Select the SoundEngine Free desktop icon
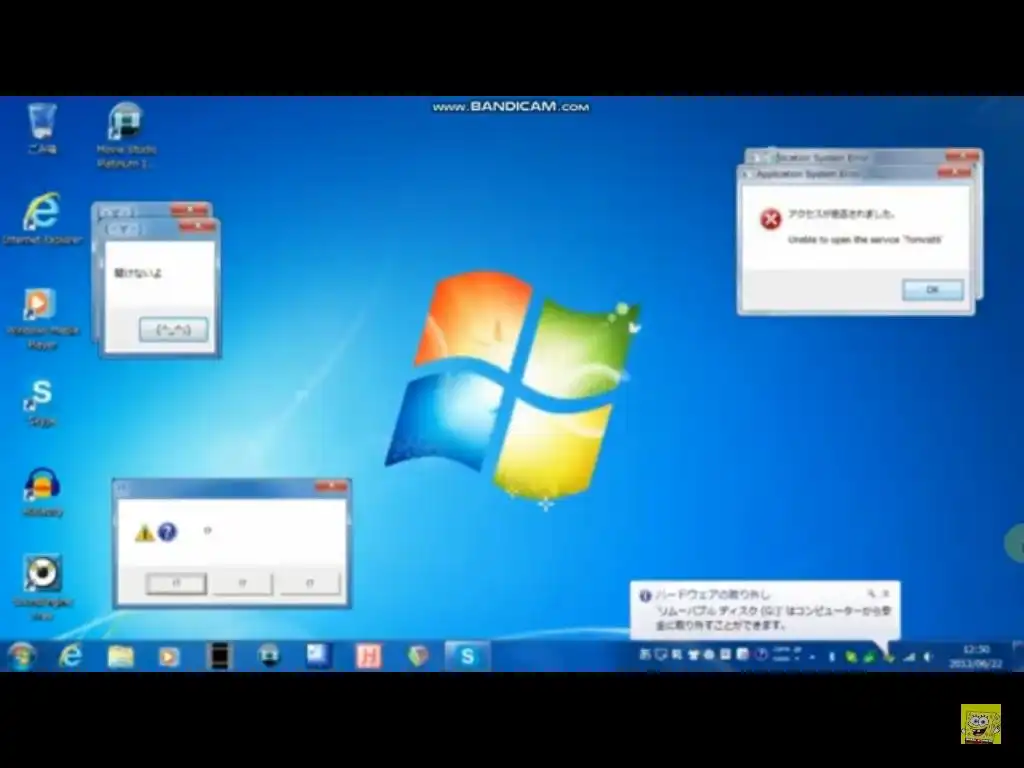This screenshot has width=1024, height=768. coord(42,586)
